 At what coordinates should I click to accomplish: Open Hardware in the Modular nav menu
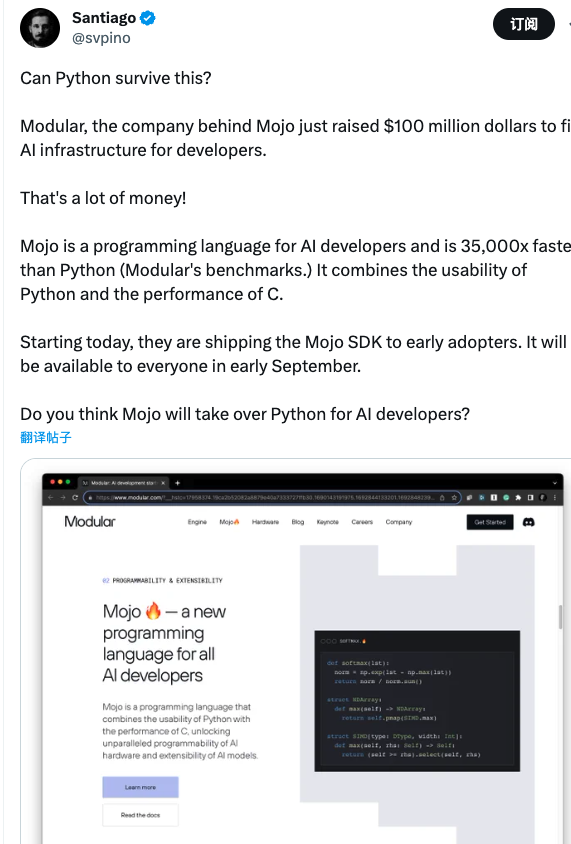pyautogui.click(x=265, y=522)
